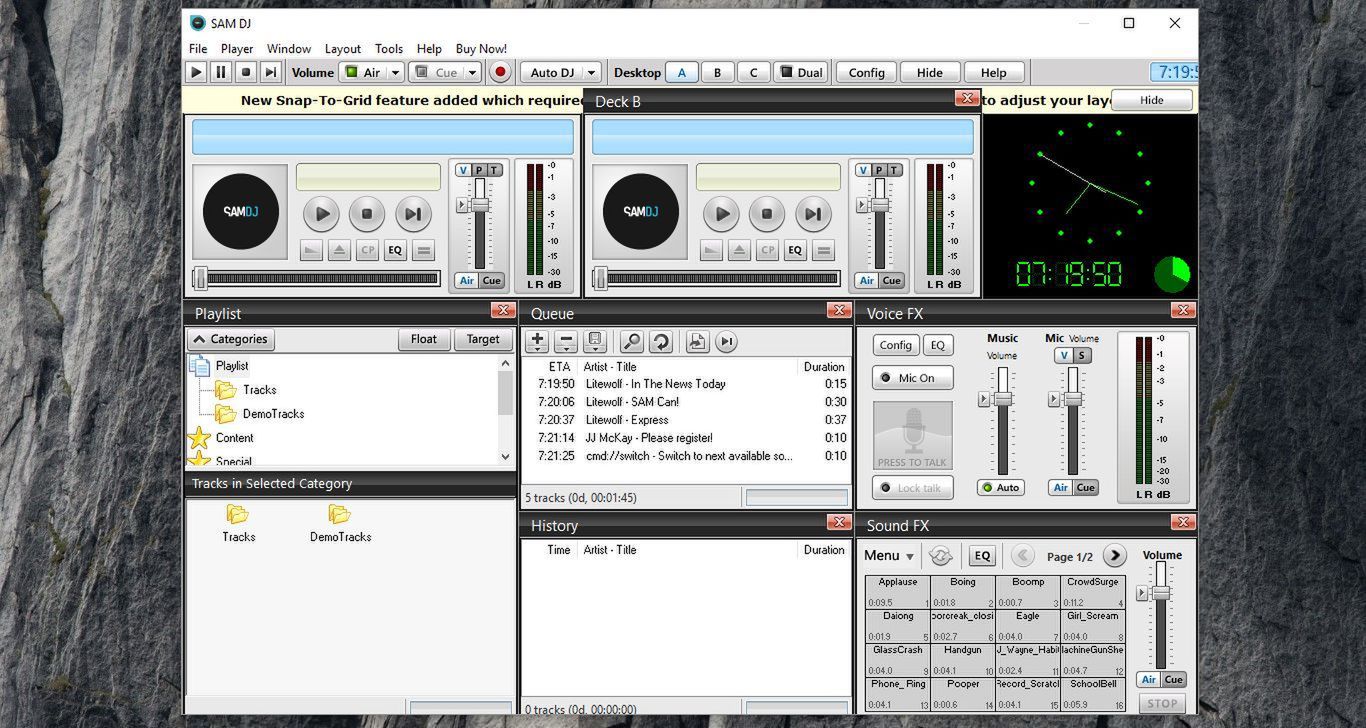
Task: Enable Dual desktop mode
Action: point(800,72)
